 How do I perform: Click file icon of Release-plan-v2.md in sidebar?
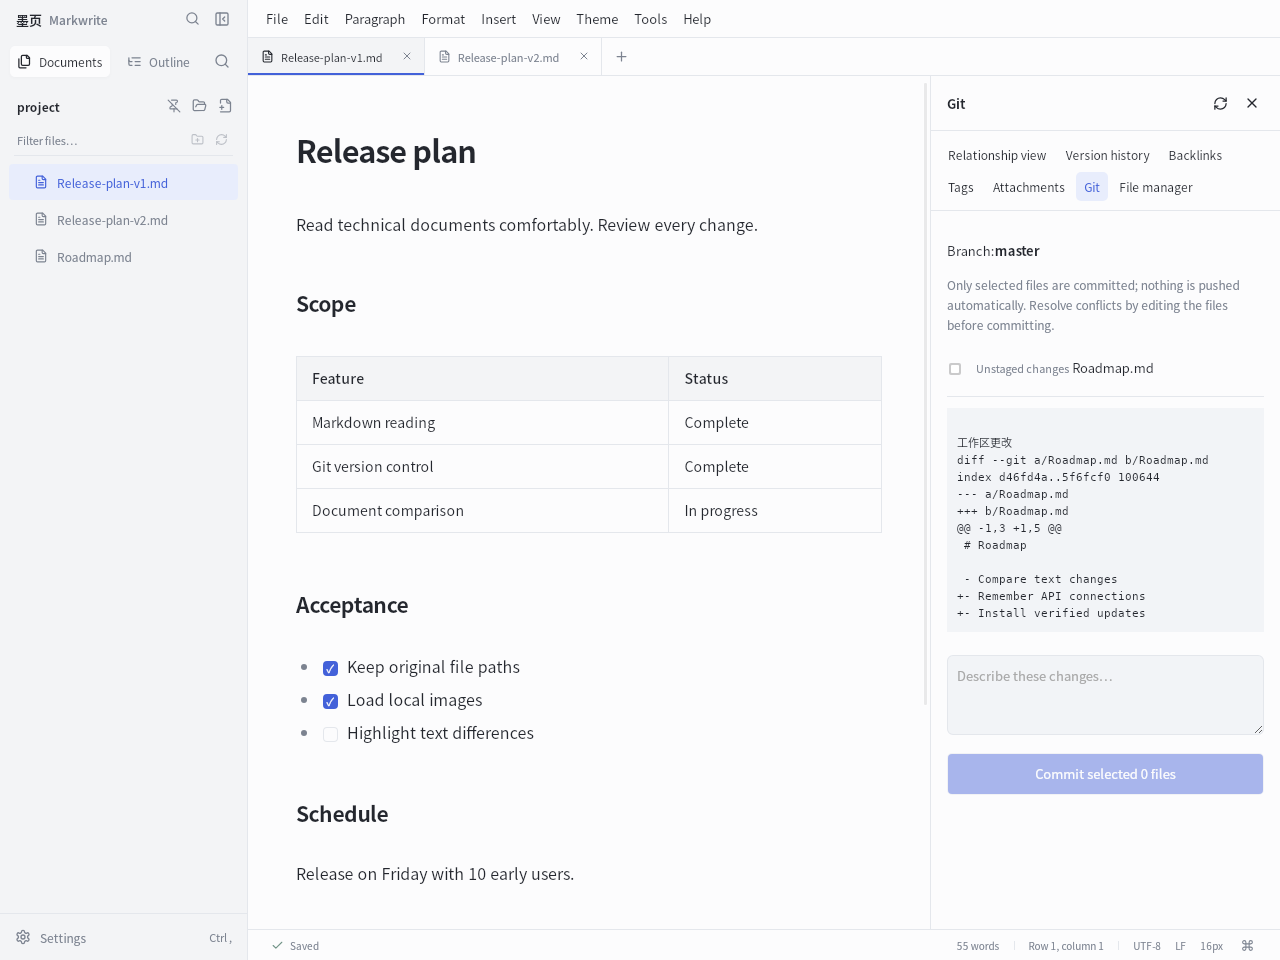pos(41,219)
